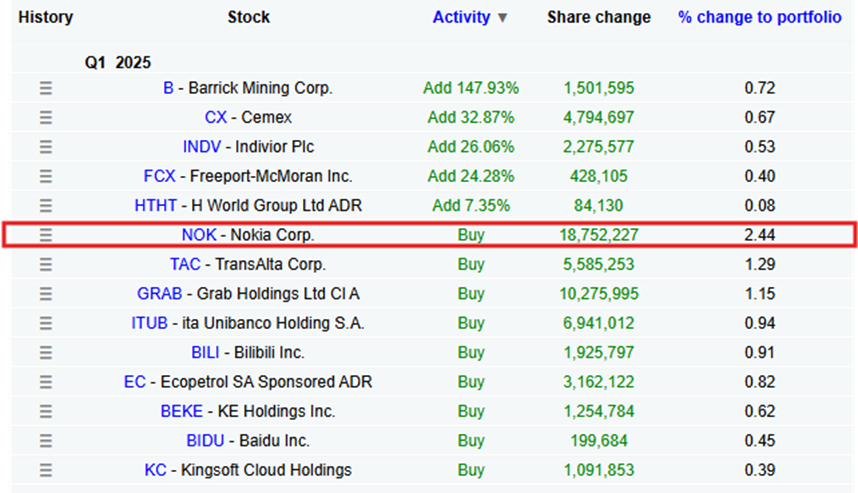Follow the HTHT stock link
858x493 pixels.
(155, 206)
